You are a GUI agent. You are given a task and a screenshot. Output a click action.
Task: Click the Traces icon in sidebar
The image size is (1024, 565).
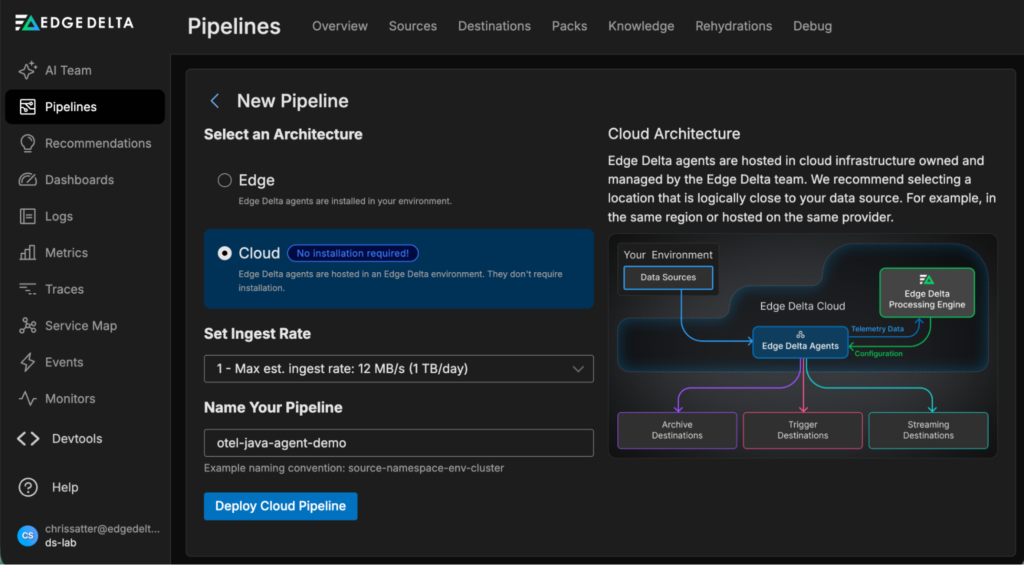[28, 289]
